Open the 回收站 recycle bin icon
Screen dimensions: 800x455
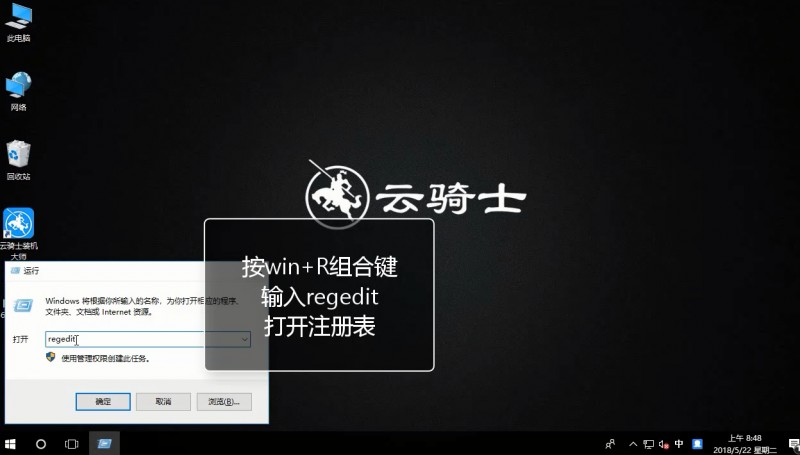(x=18, y=161)
